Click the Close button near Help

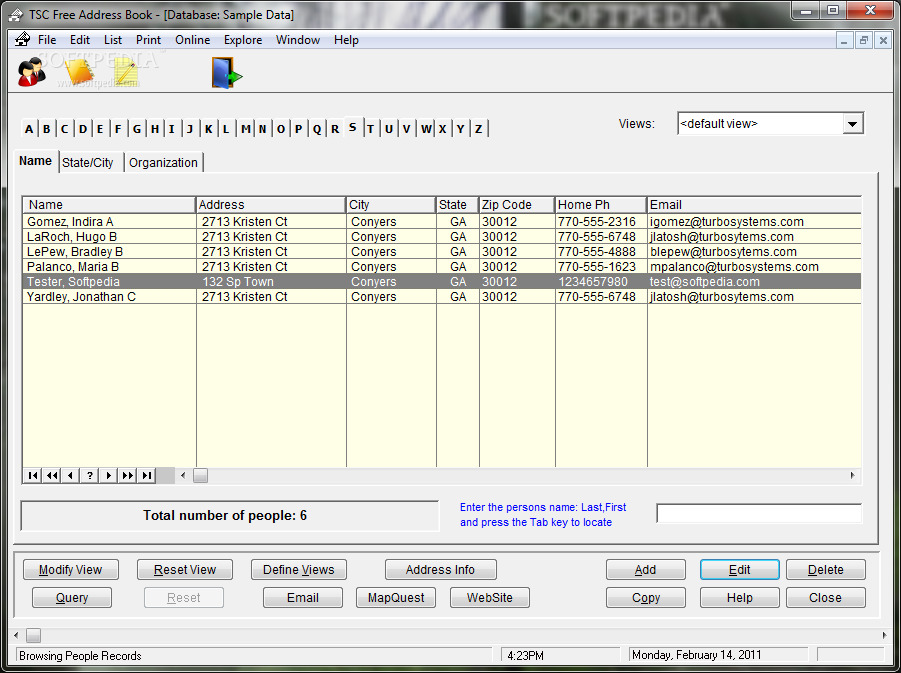[x=826, y=598]
